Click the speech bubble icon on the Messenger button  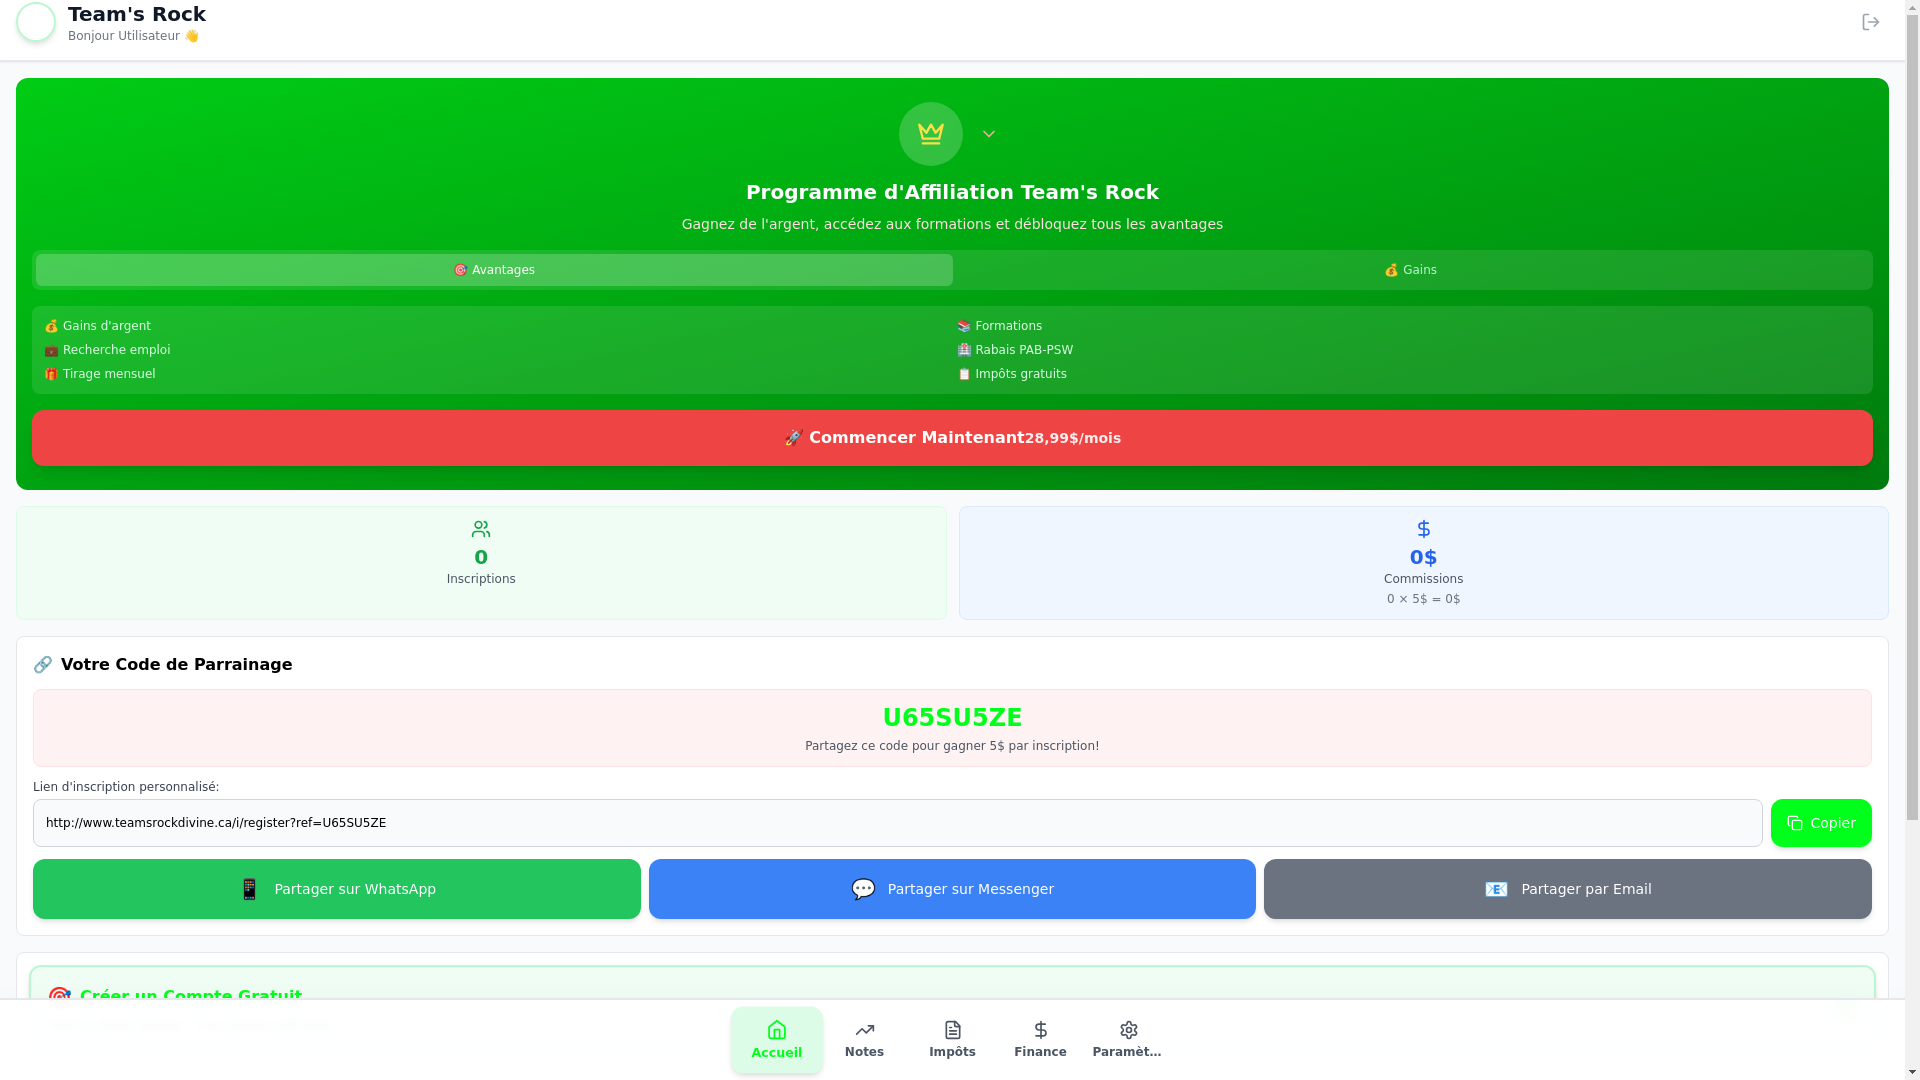(x=863, y=889)
